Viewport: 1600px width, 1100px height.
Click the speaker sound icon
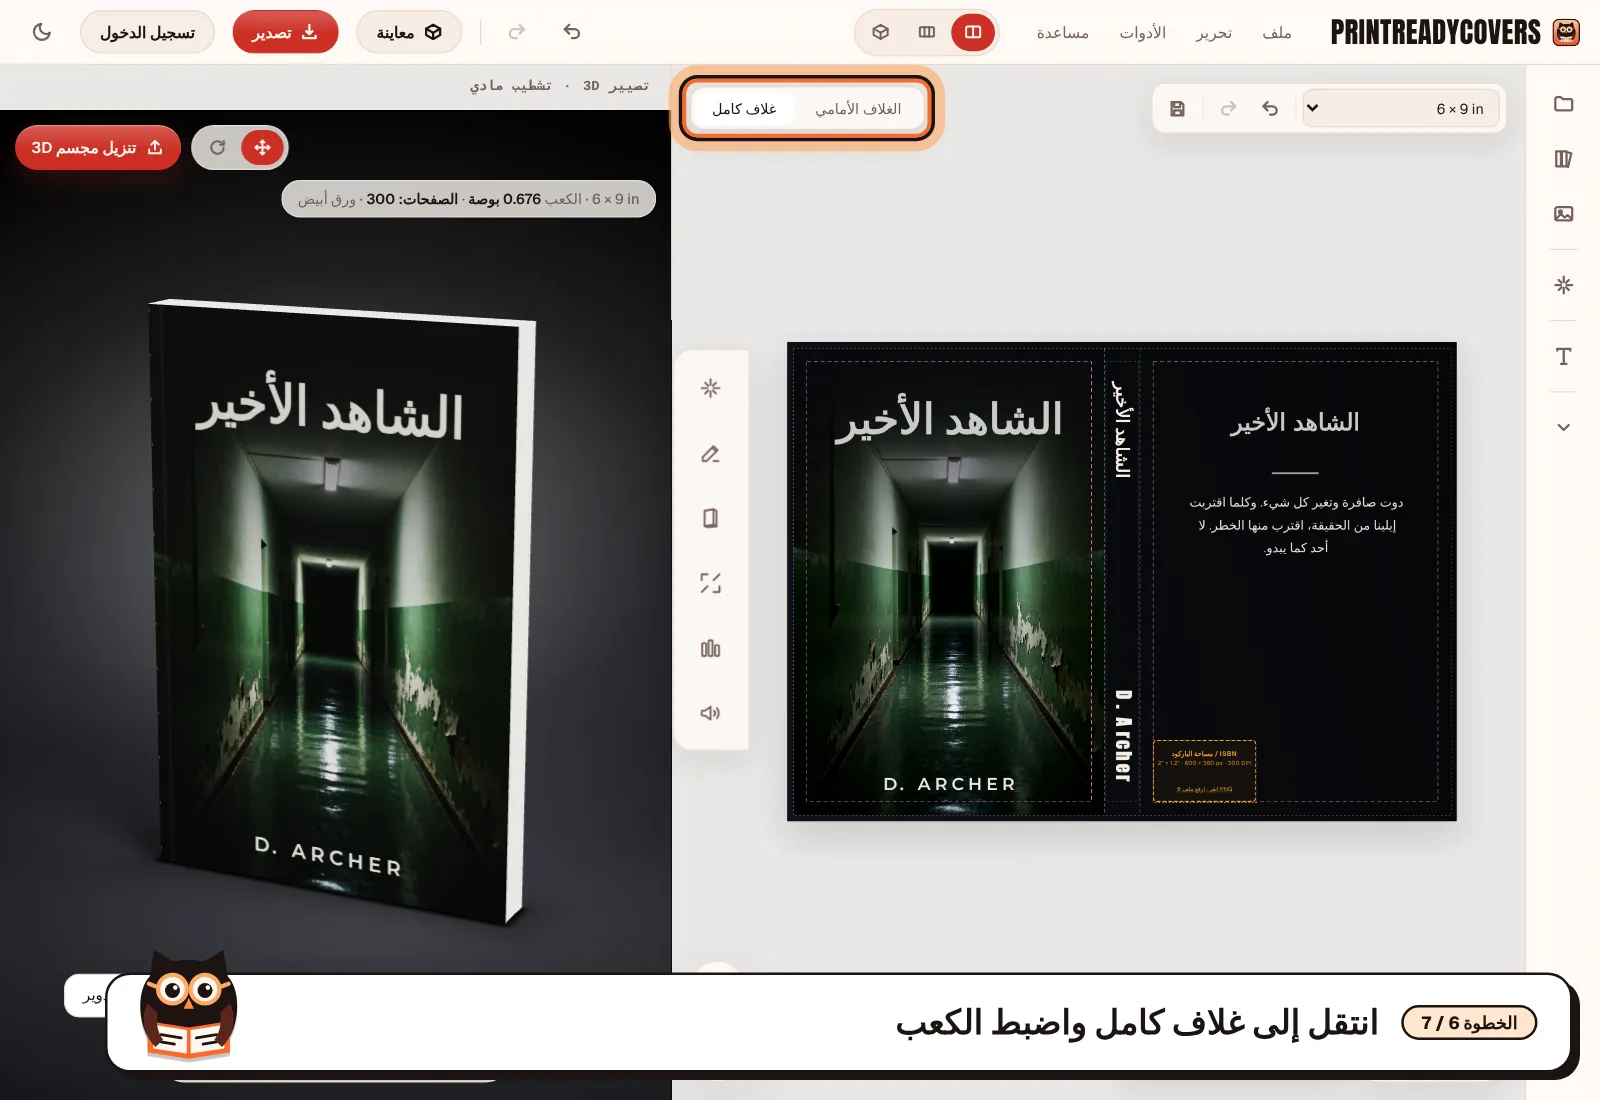(711, 713)
